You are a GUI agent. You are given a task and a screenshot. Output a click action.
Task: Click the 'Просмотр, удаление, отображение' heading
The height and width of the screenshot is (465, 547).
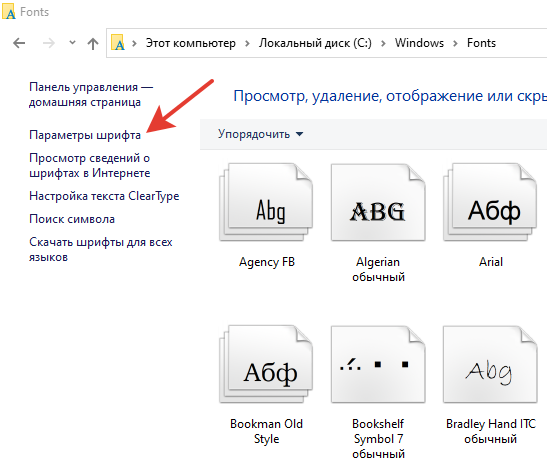(x=390, y=96)
